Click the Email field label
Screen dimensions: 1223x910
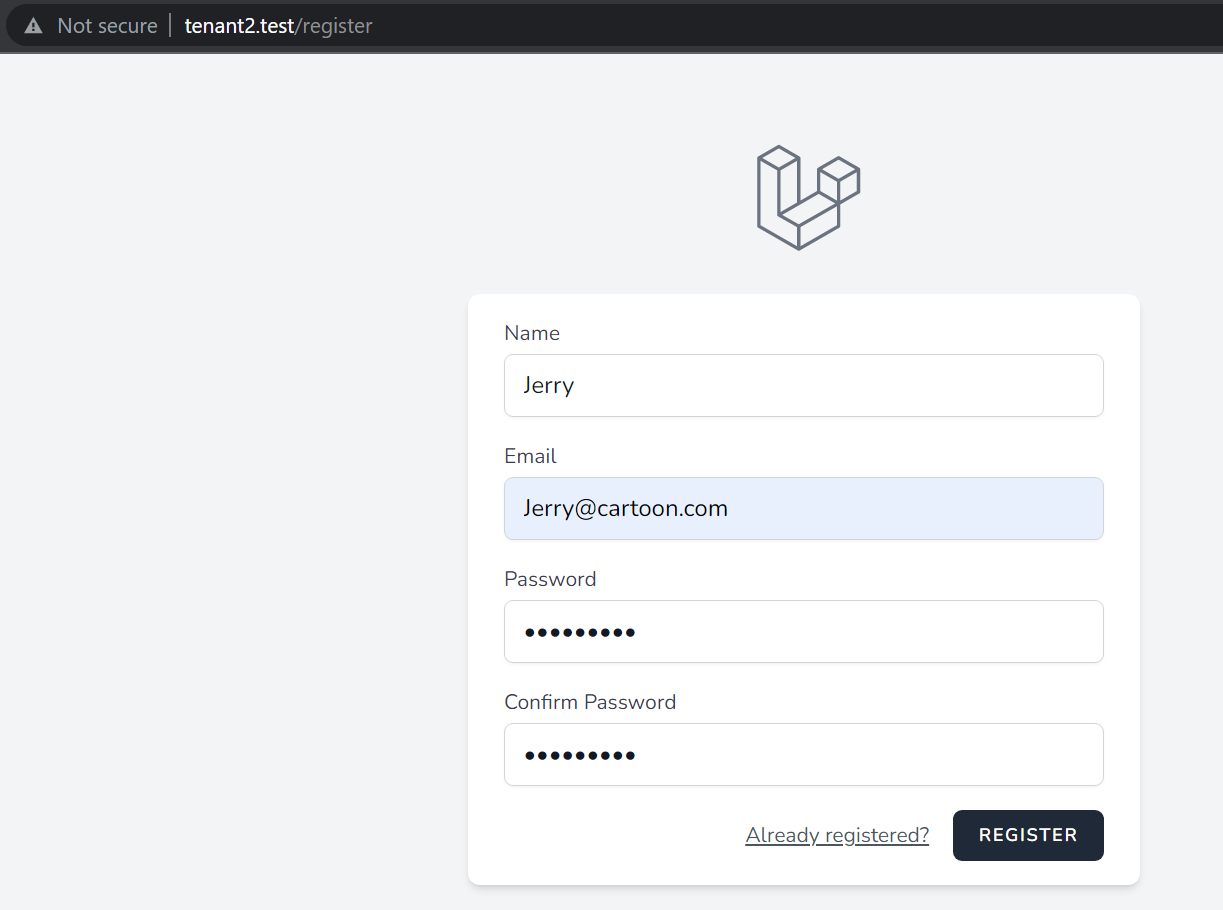(530, 456)
